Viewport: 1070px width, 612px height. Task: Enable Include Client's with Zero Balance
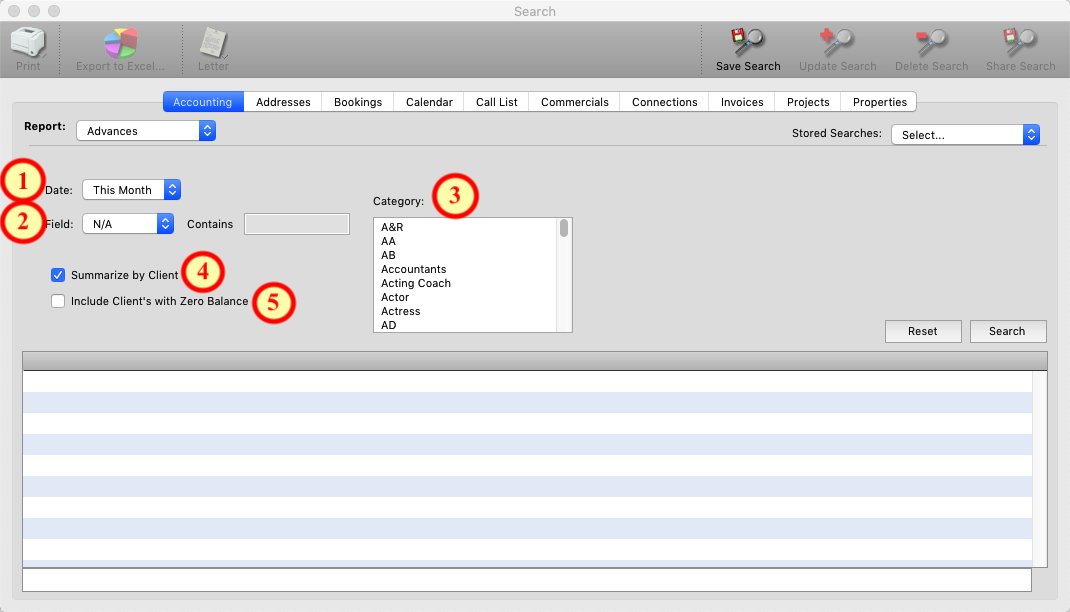(58, 301)
